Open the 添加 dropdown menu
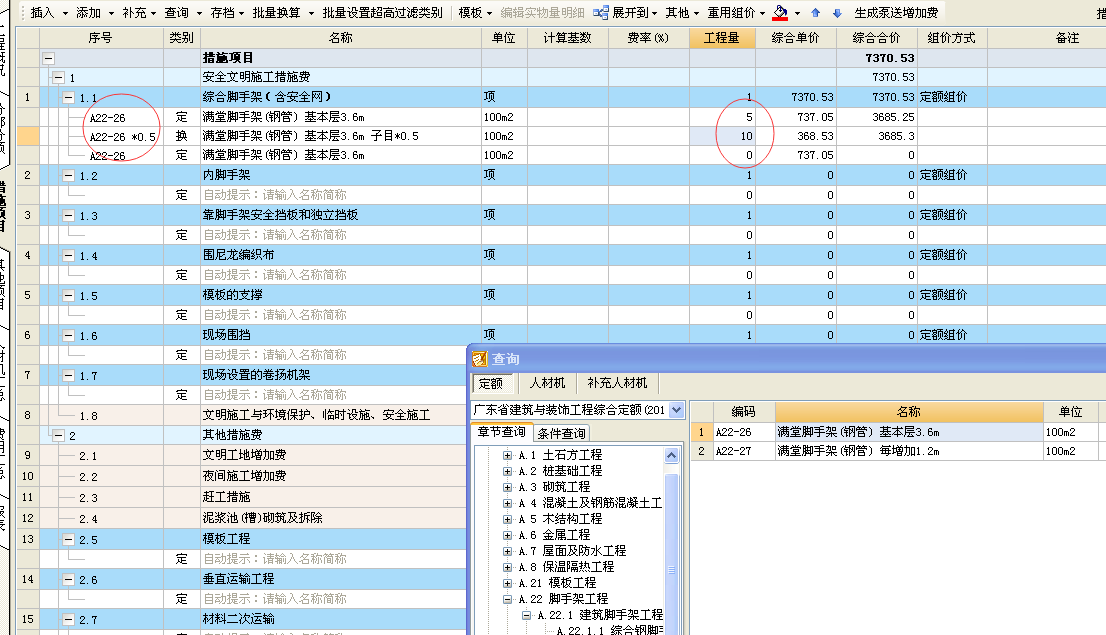 (x=95, y=13)
